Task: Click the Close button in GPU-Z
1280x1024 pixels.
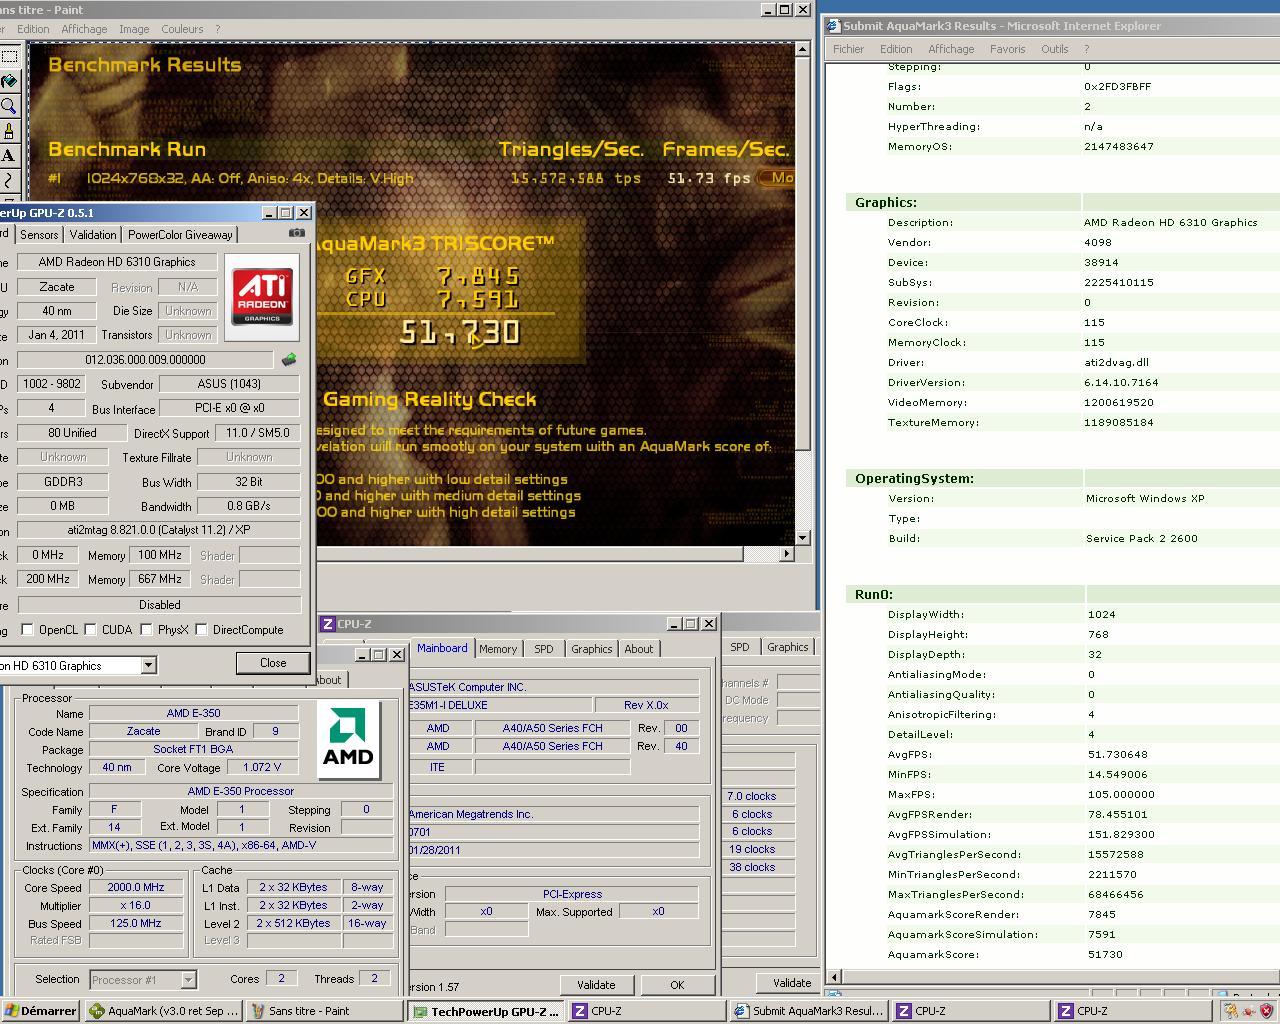Action: pyautogui.click(x=273, y=663)
